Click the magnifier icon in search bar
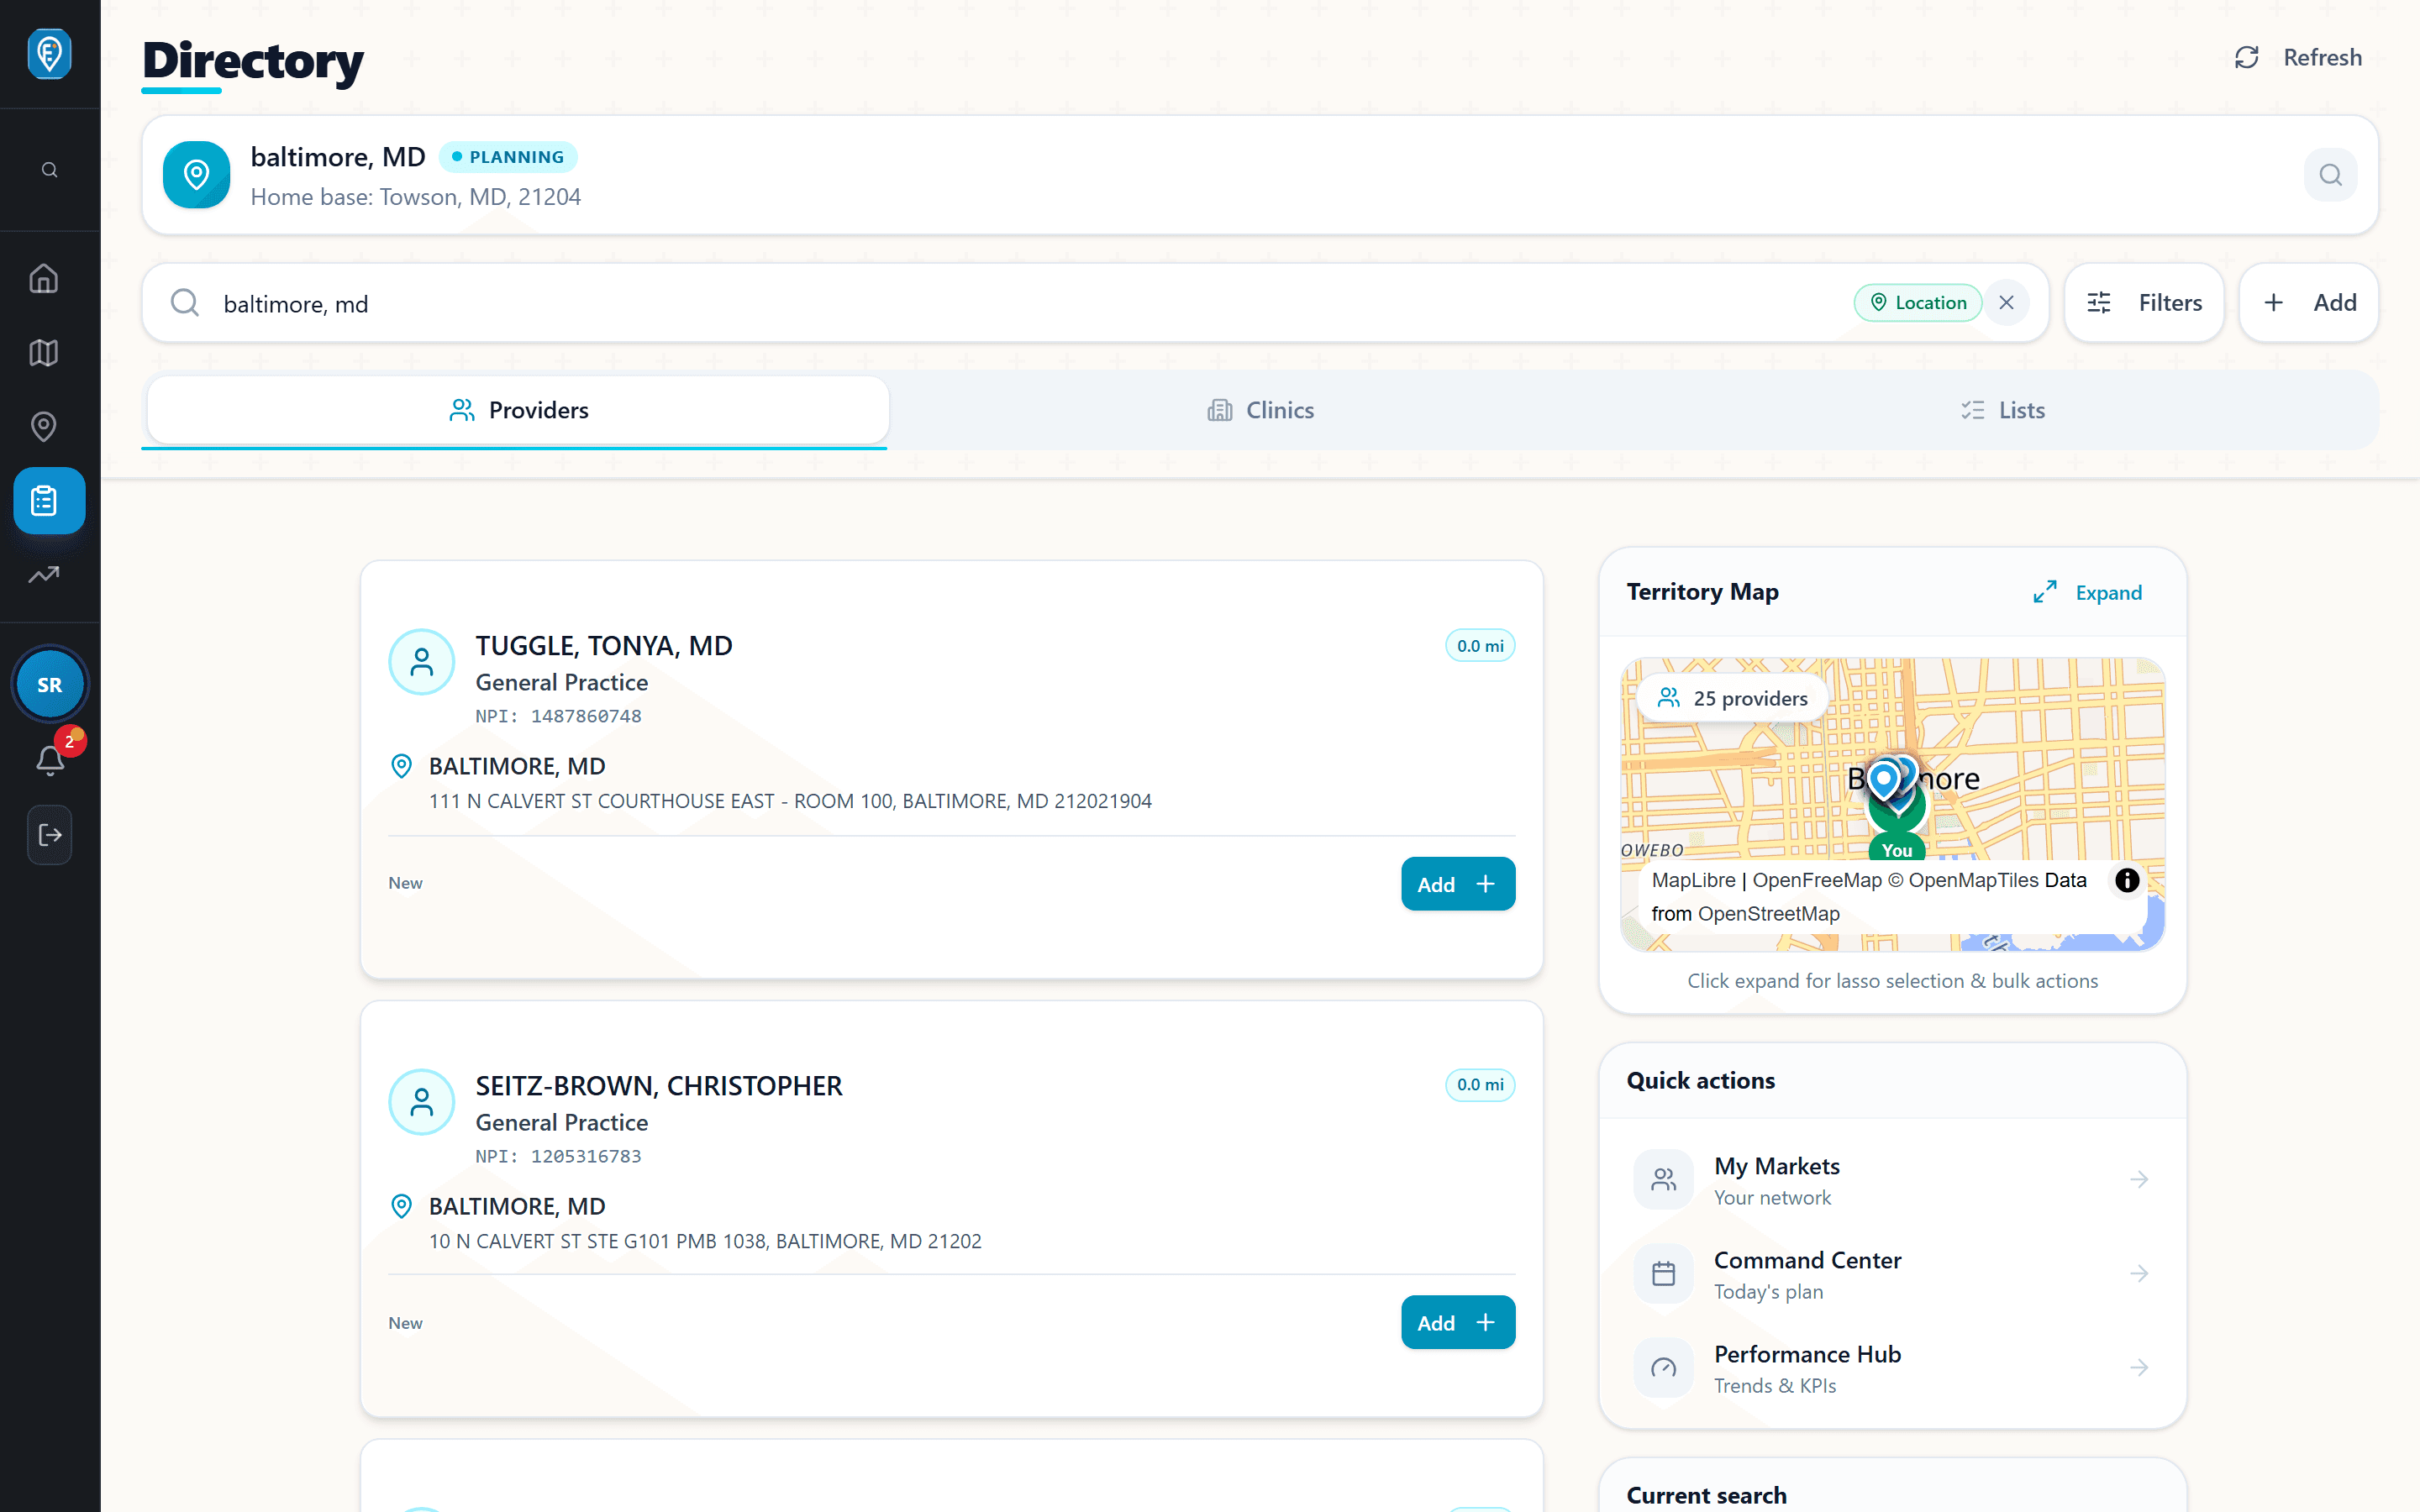 coord(185,303)
